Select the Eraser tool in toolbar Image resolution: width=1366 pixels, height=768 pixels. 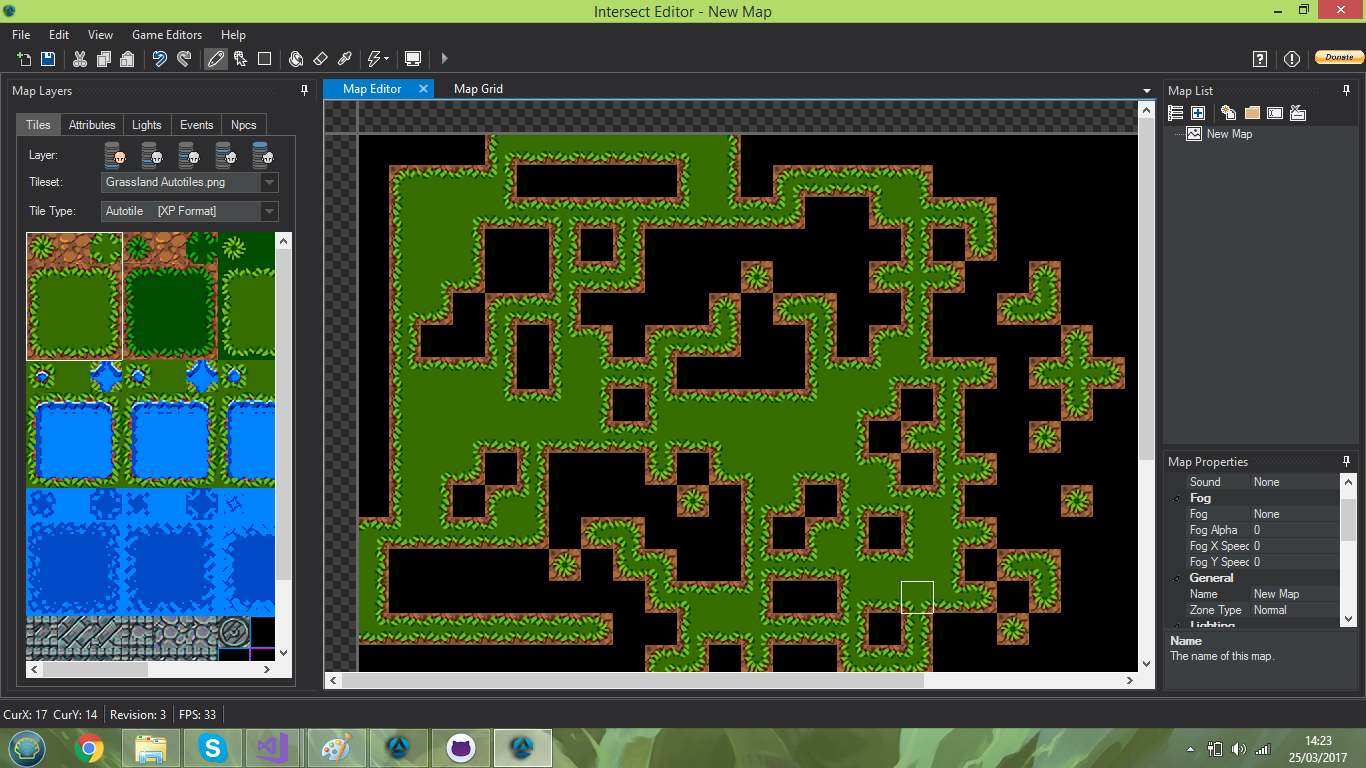click(x=320, y=59)
